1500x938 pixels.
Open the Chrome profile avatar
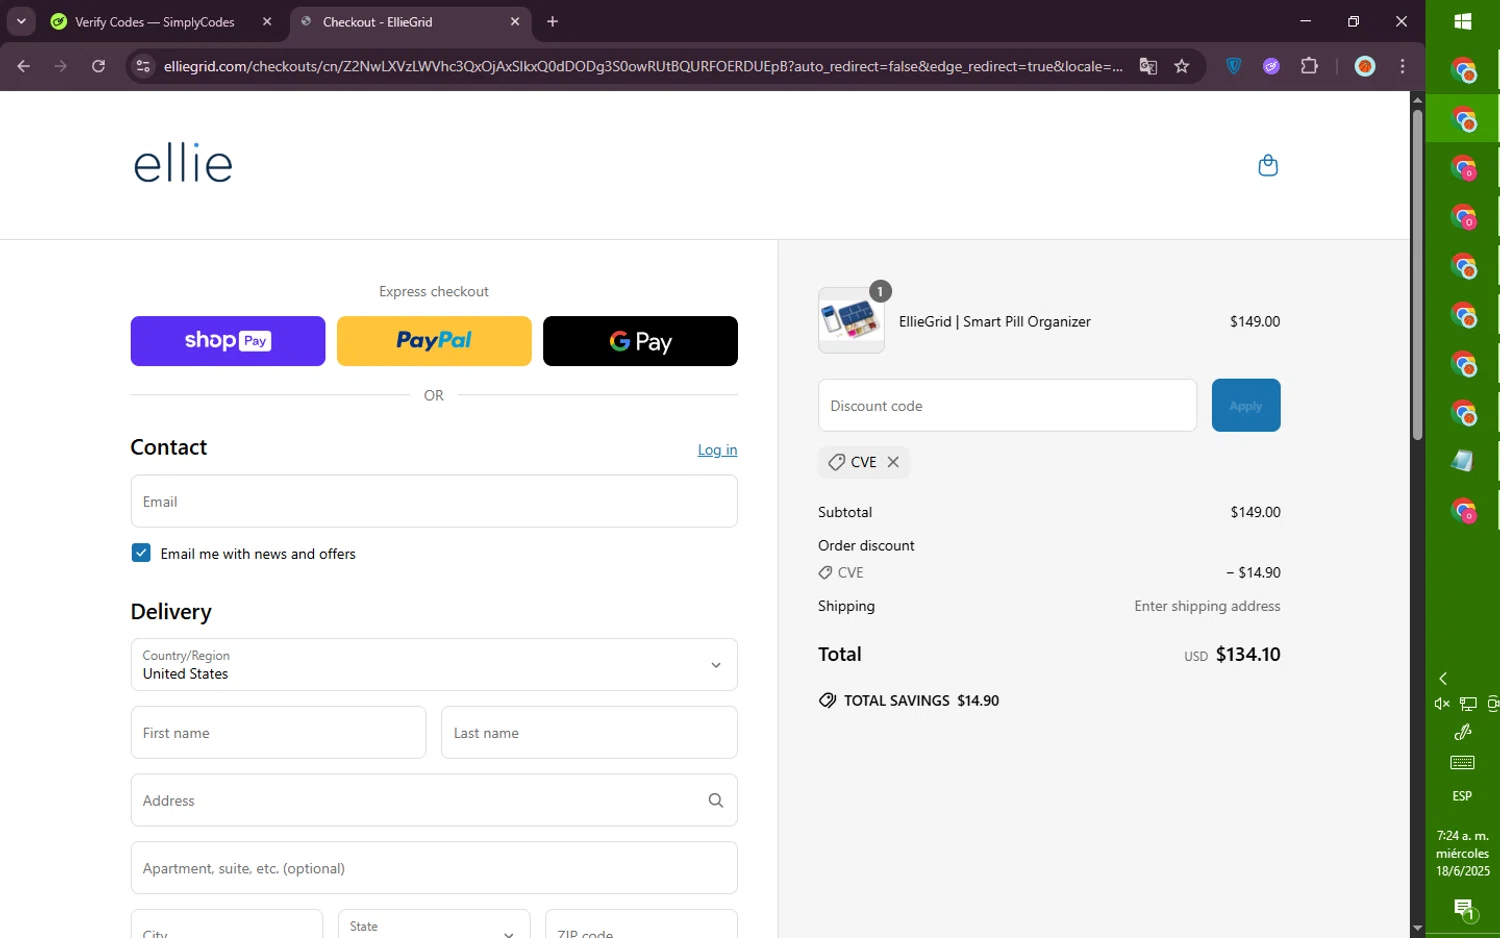[x=1365, y=66]
